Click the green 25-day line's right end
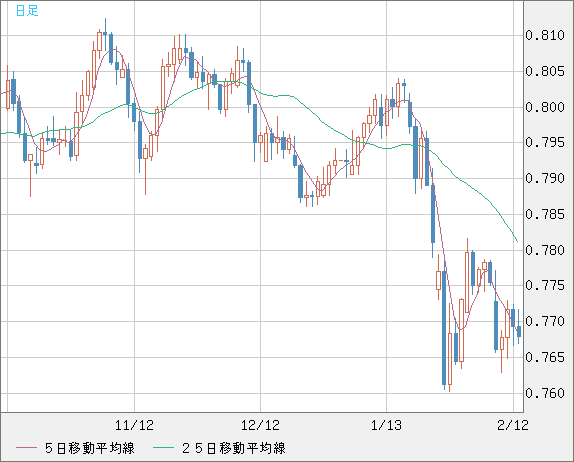 [x=517, y=241]
